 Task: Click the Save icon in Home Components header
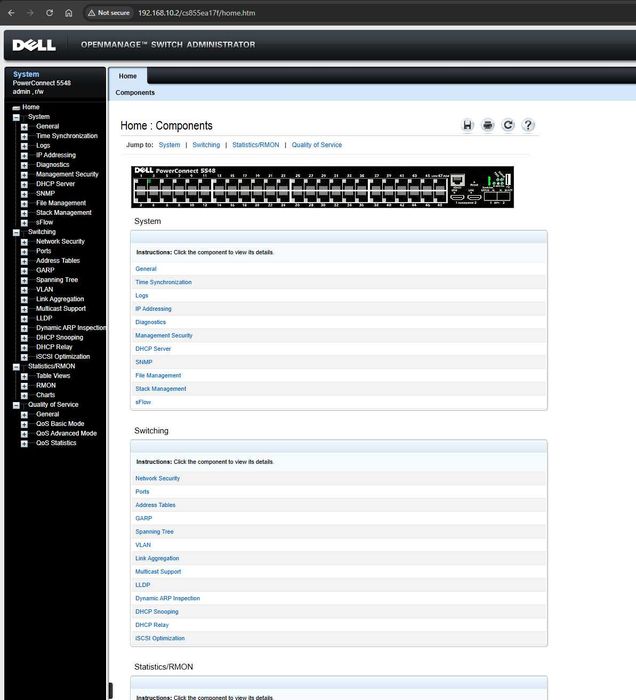pos(467,125)
